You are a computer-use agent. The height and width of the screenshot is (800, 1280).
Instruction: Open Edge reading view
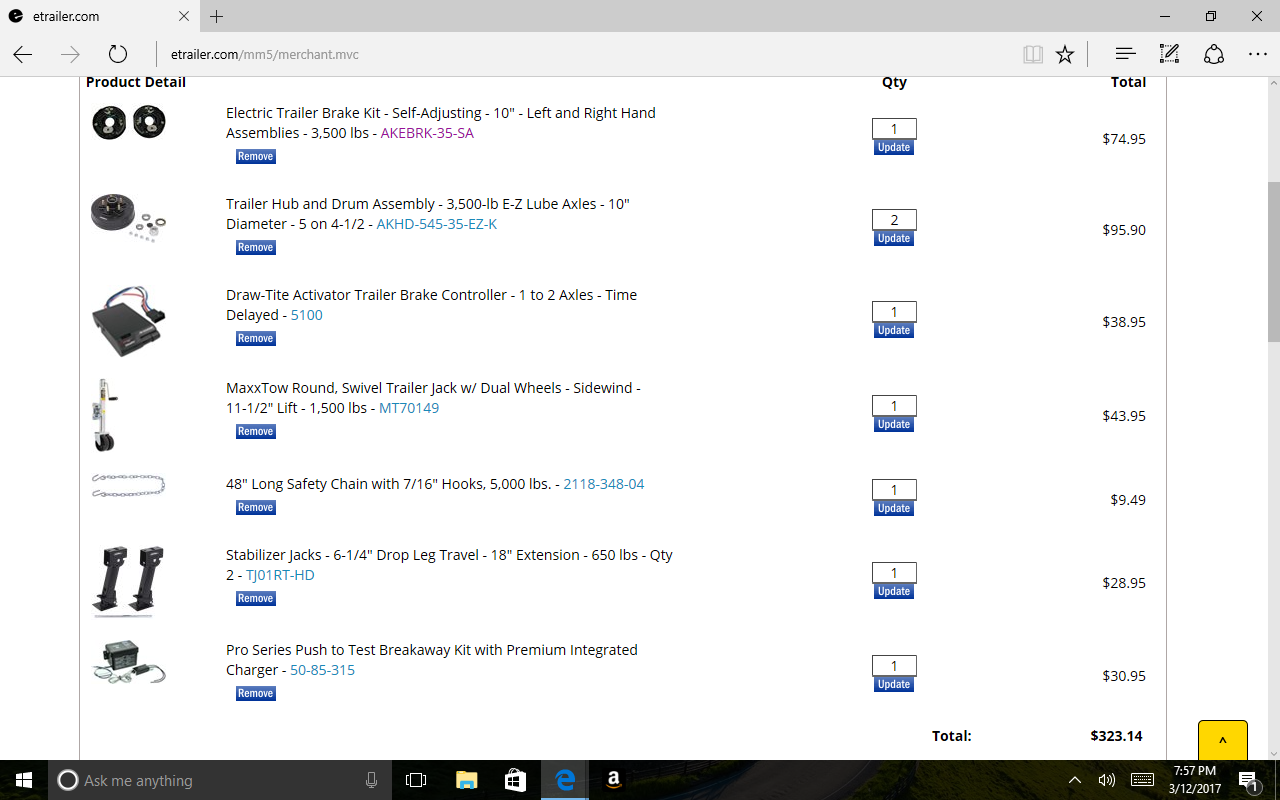coord(1033,54)
